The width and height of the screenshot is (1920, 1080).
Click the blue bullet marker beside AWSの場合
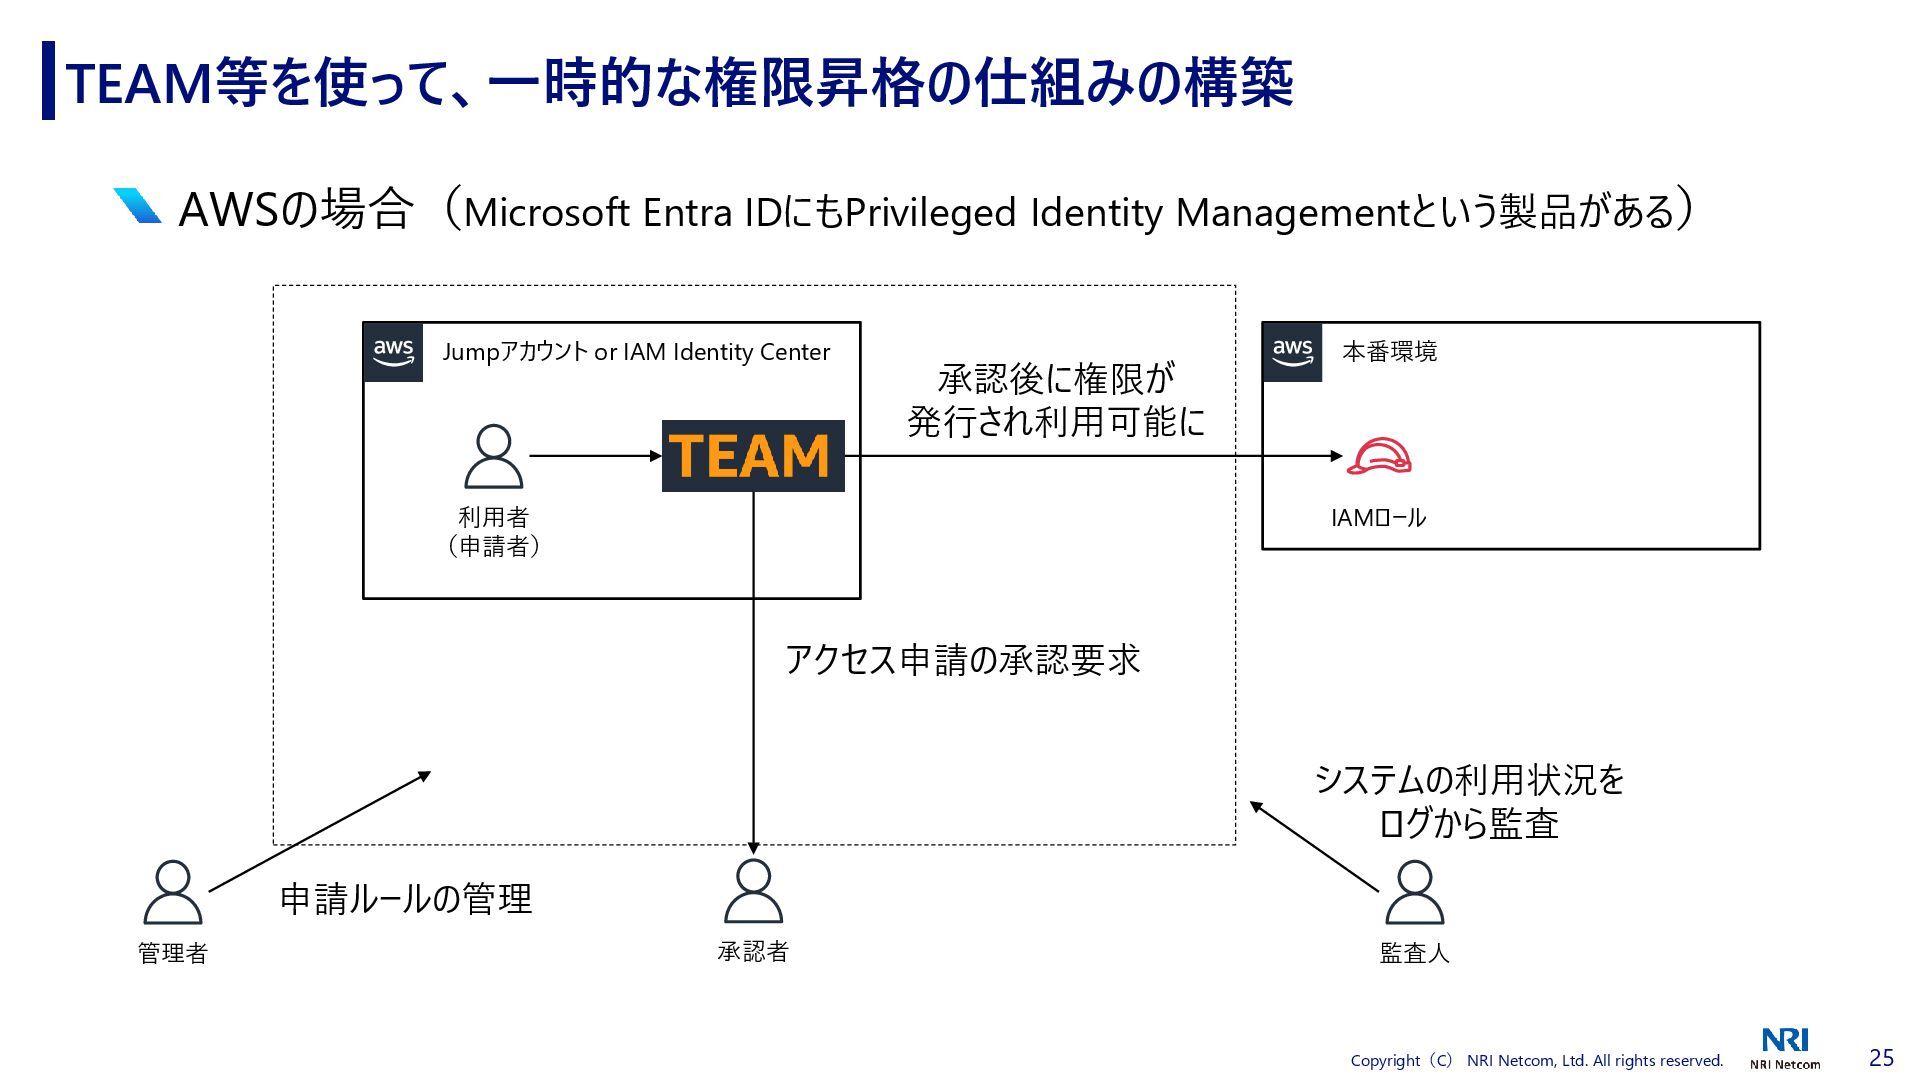[137, 206]
